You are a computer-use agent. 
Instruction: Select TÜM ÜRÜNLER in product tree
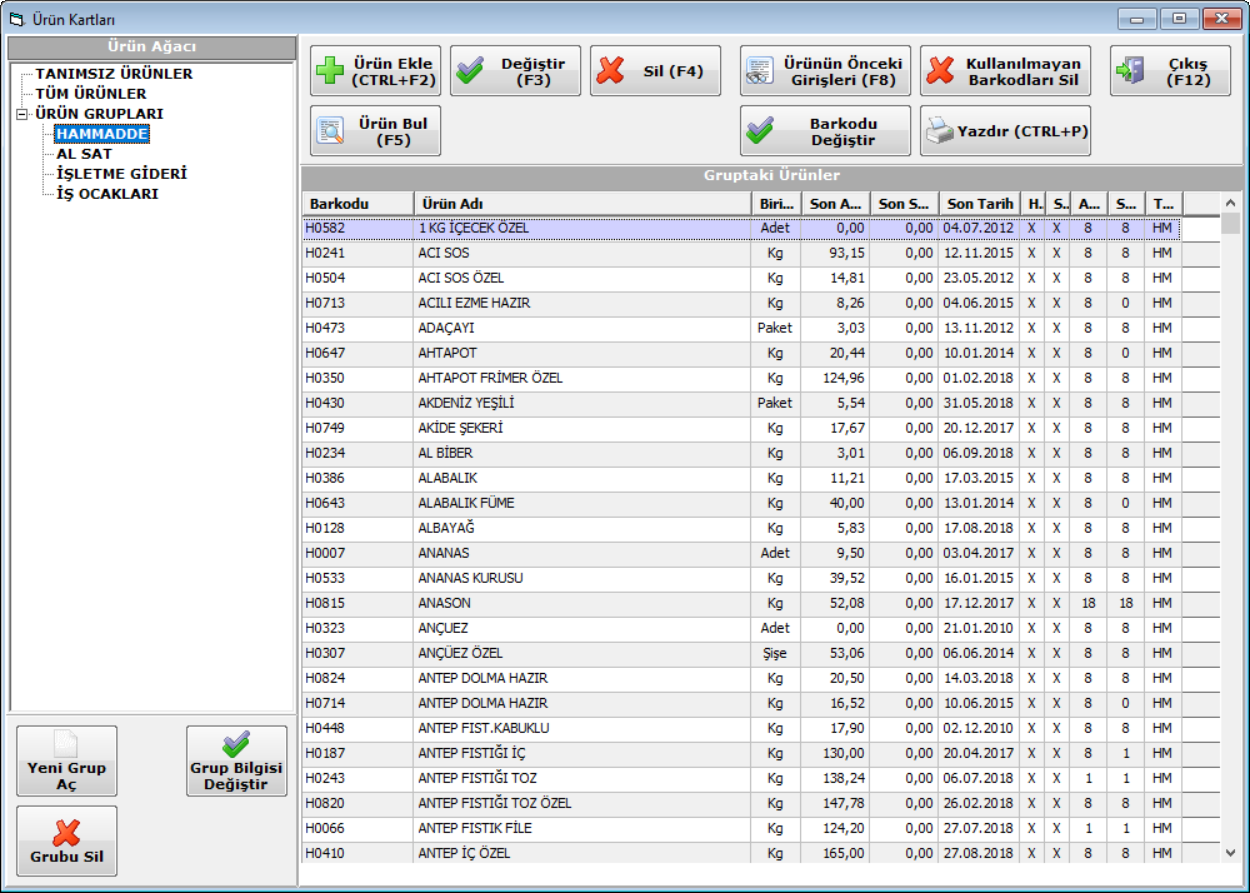click(x=91, y=94)
